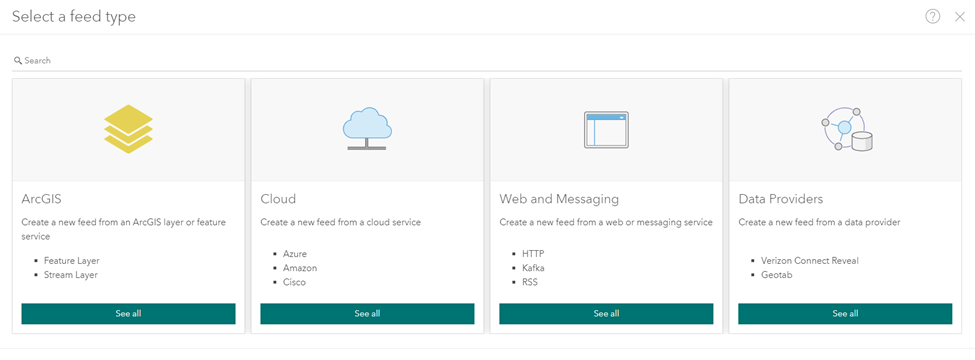Click the yellow ArcGIS layers icon

[x=128, y=129]
